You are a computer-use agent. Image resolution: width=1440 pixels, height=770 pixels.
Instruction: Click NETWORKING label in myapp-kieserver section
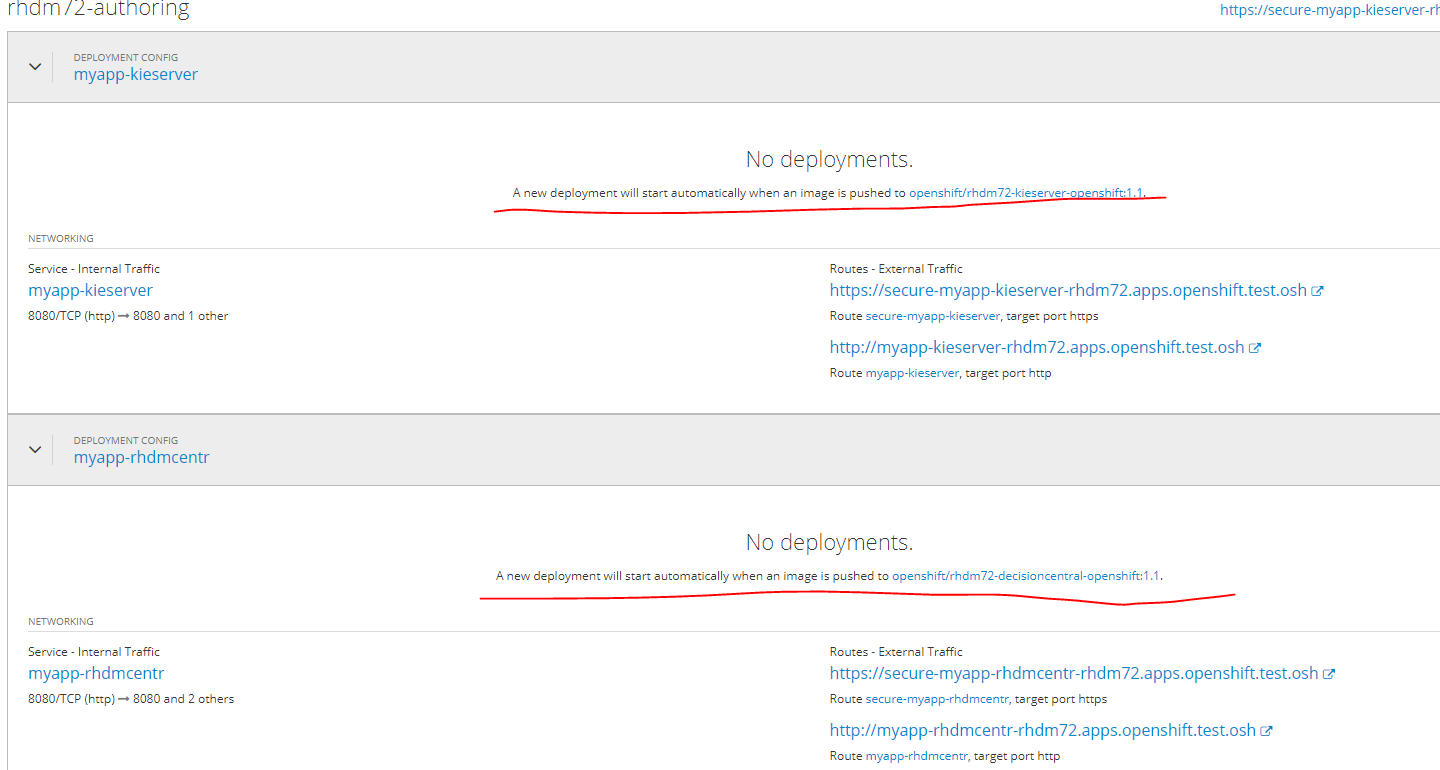tap(61, 239)
